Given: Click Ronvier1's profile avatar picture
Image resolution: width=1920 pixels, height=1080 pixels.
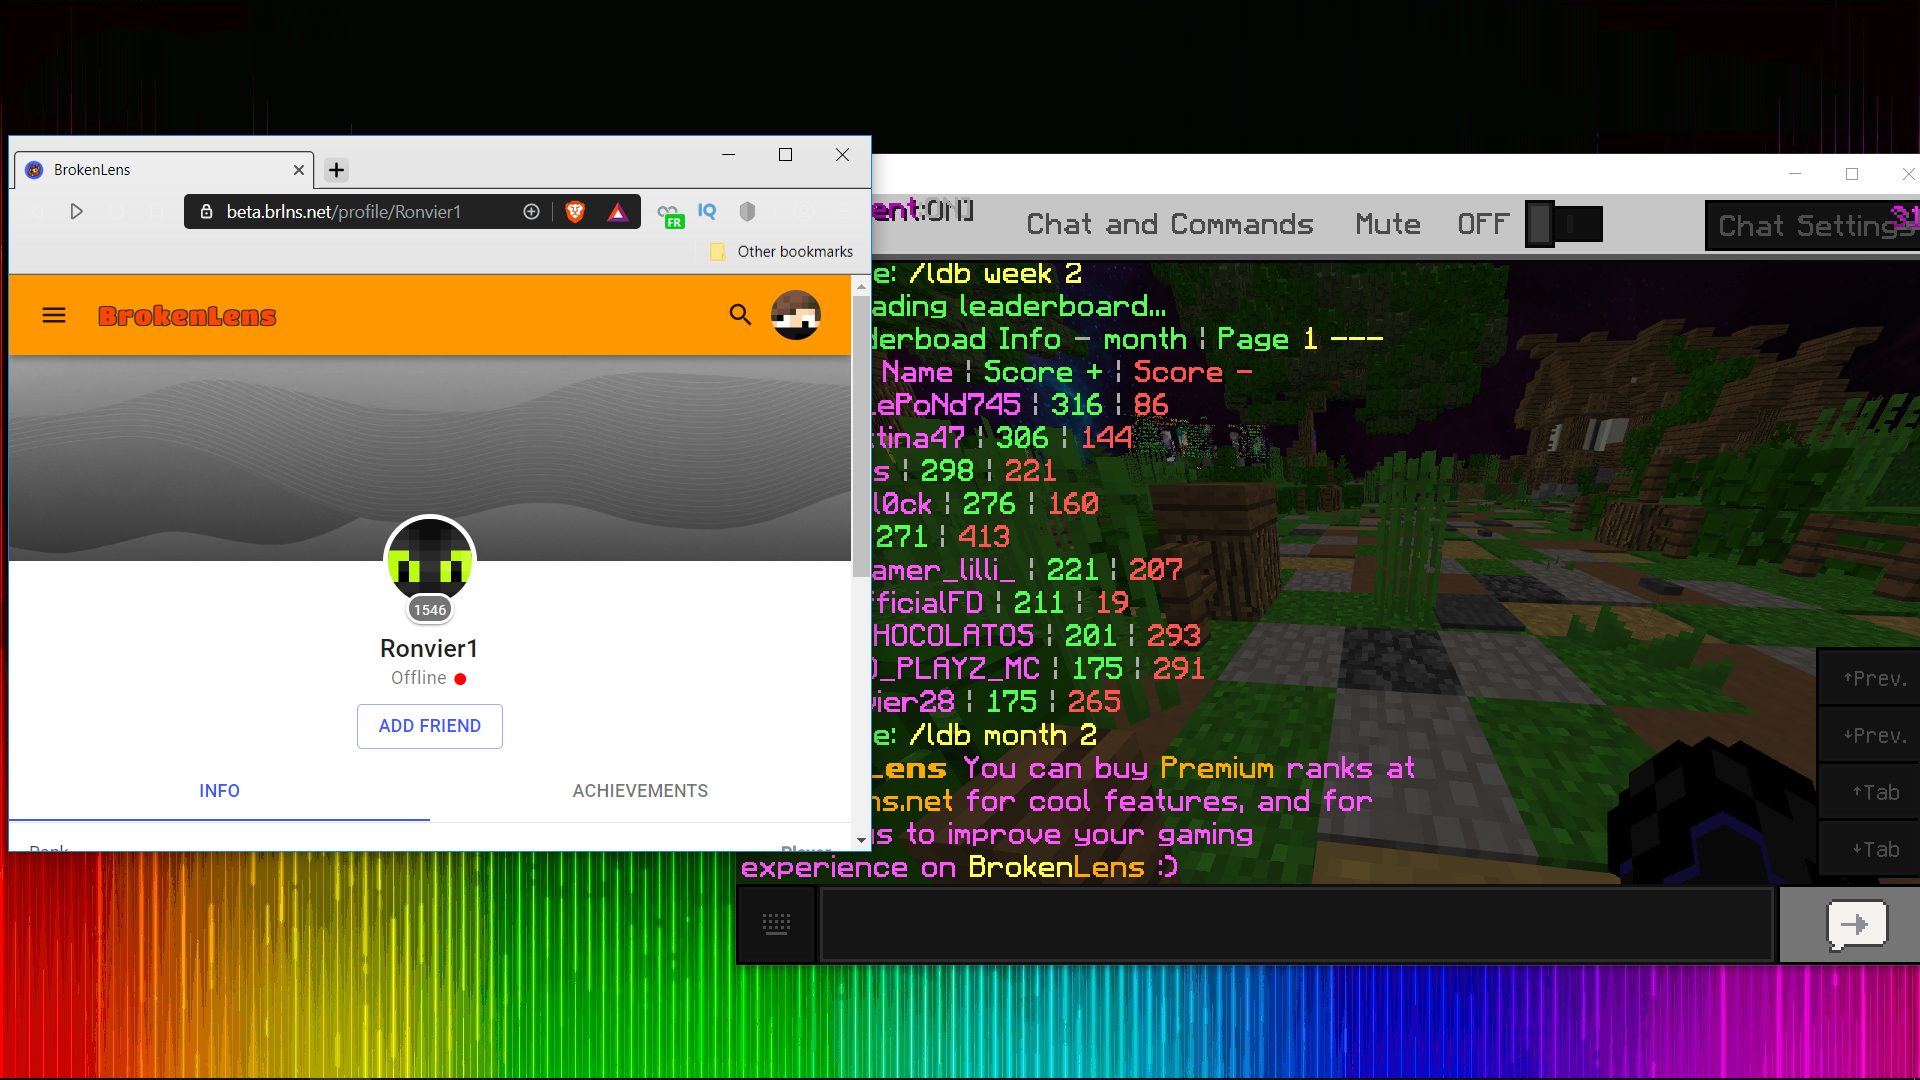Looking at the screenshot, I should point(430,560).
